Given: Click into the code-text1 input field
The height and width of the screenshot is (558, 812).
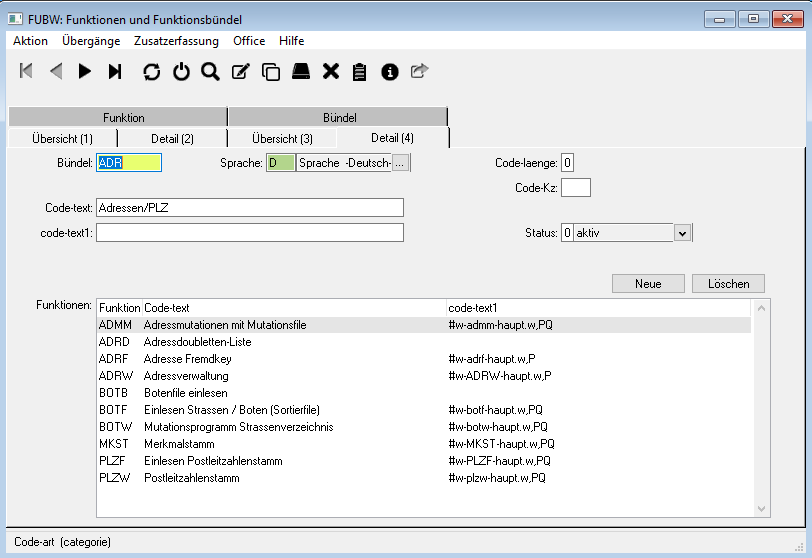Looking at the screenshot, I should 250,232.
